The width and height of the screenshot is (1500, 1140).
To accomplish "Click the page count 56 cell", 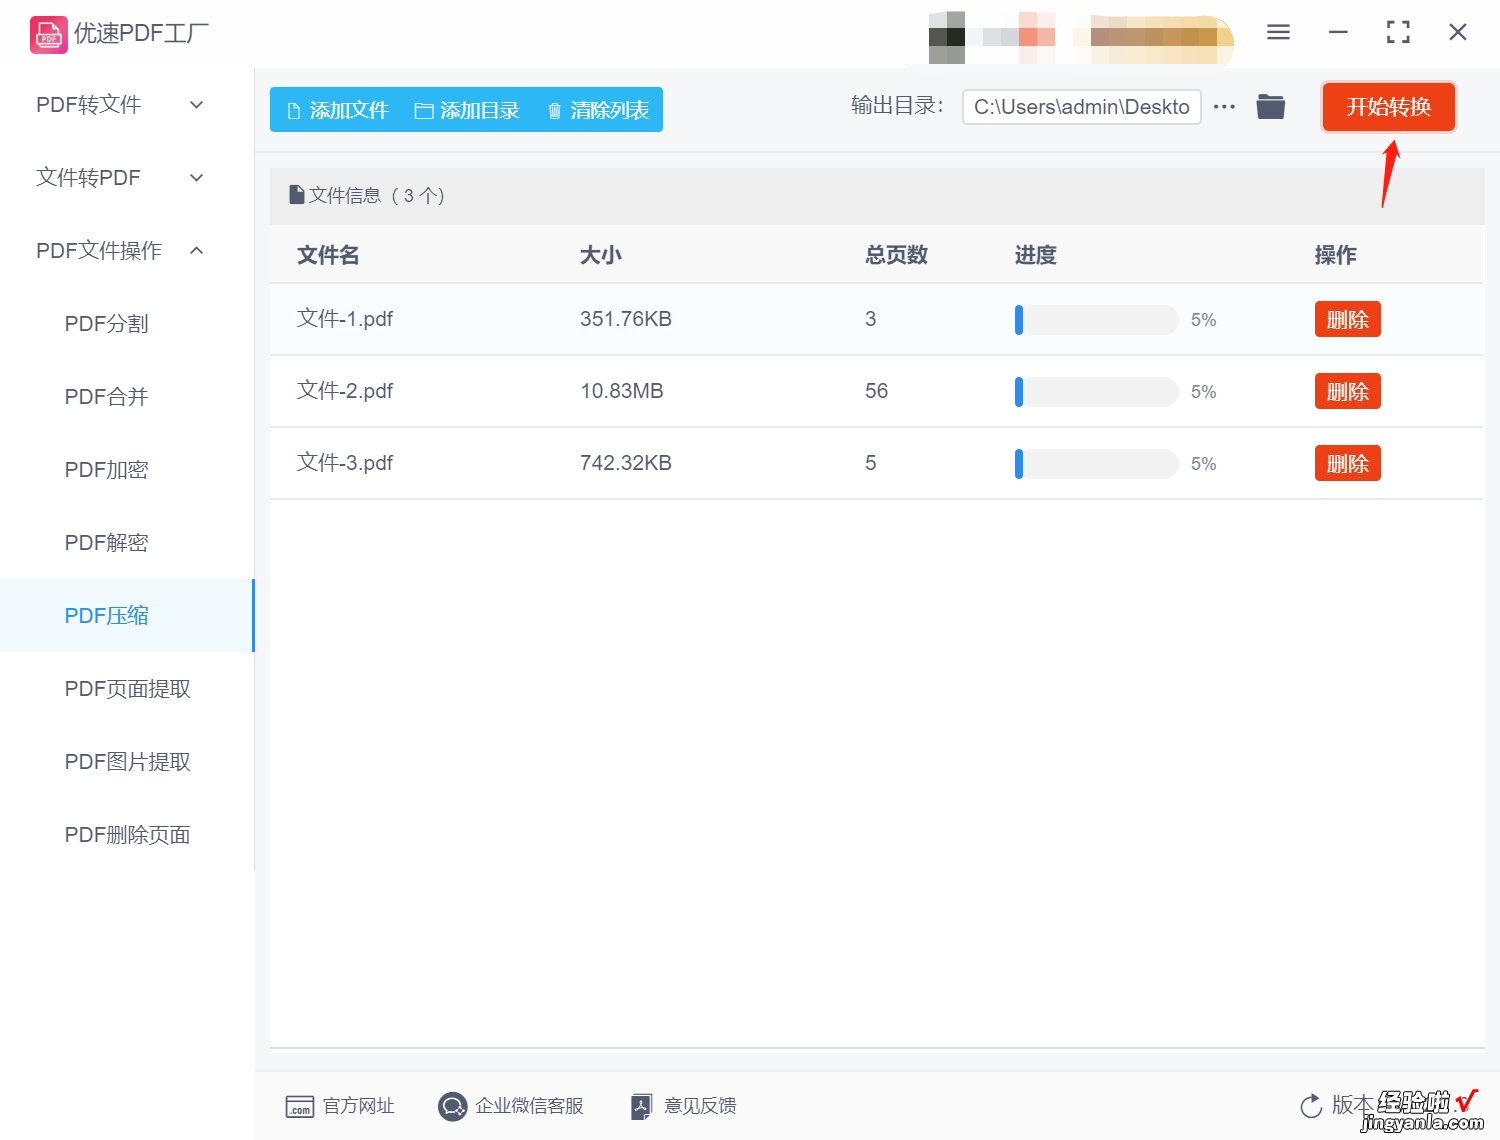I will [876, 391].
